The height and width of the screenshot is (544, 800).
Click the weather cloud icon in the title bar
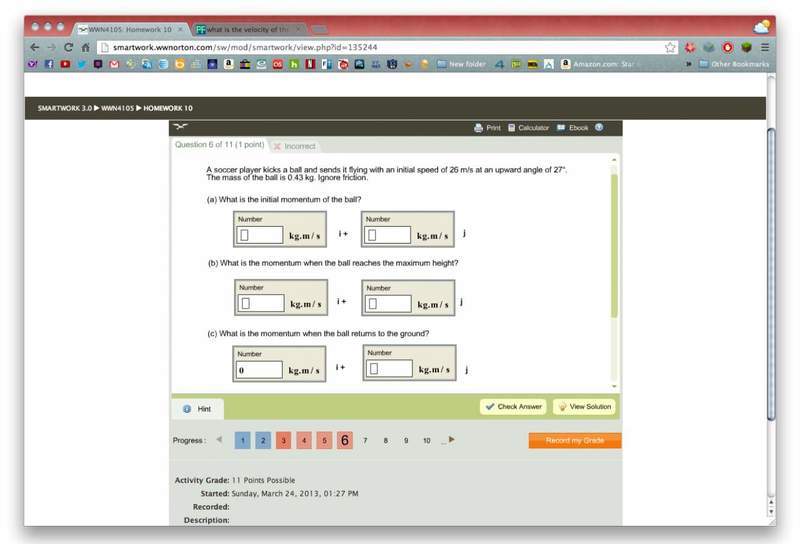point(762,27)
